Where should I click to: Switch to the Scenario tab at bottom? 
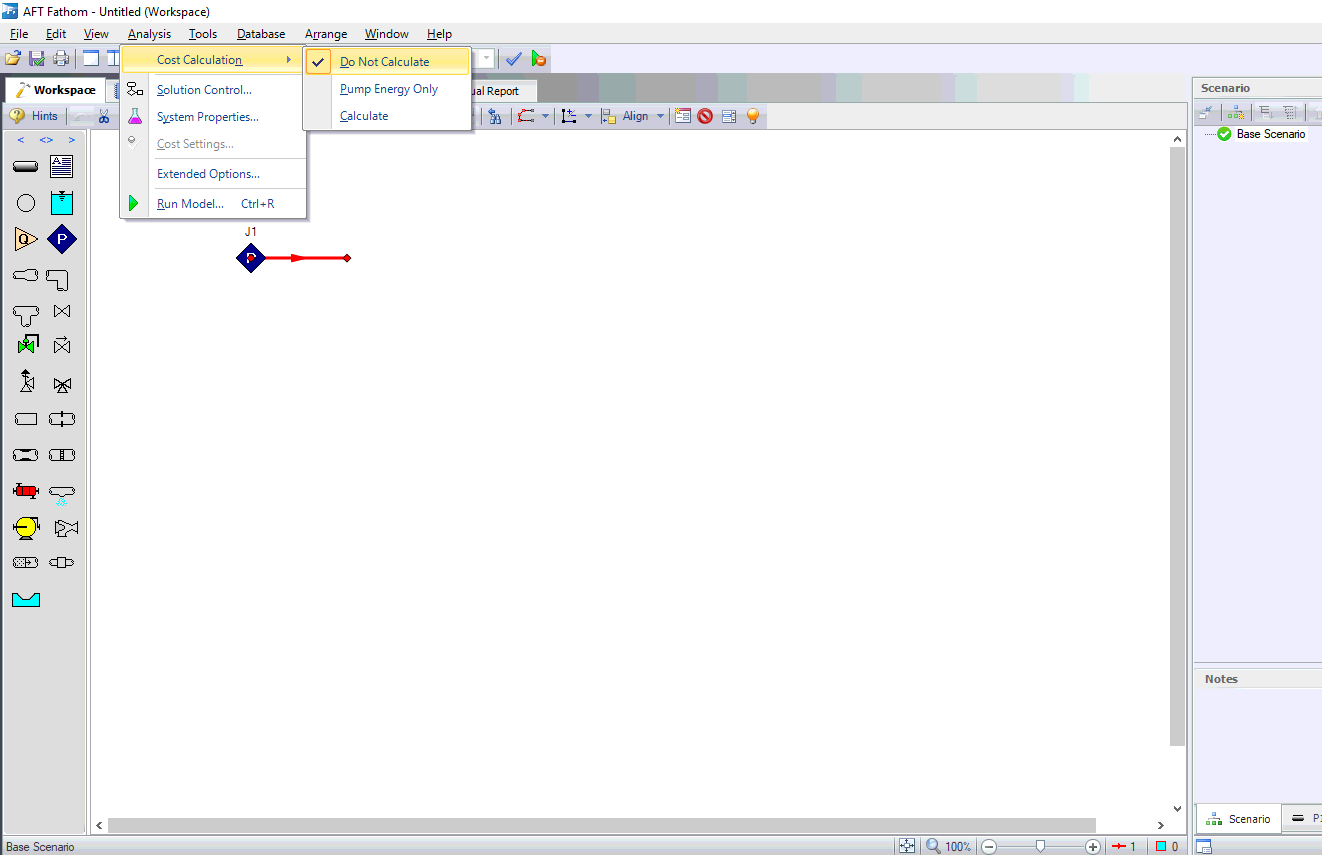coord(1239,819)
